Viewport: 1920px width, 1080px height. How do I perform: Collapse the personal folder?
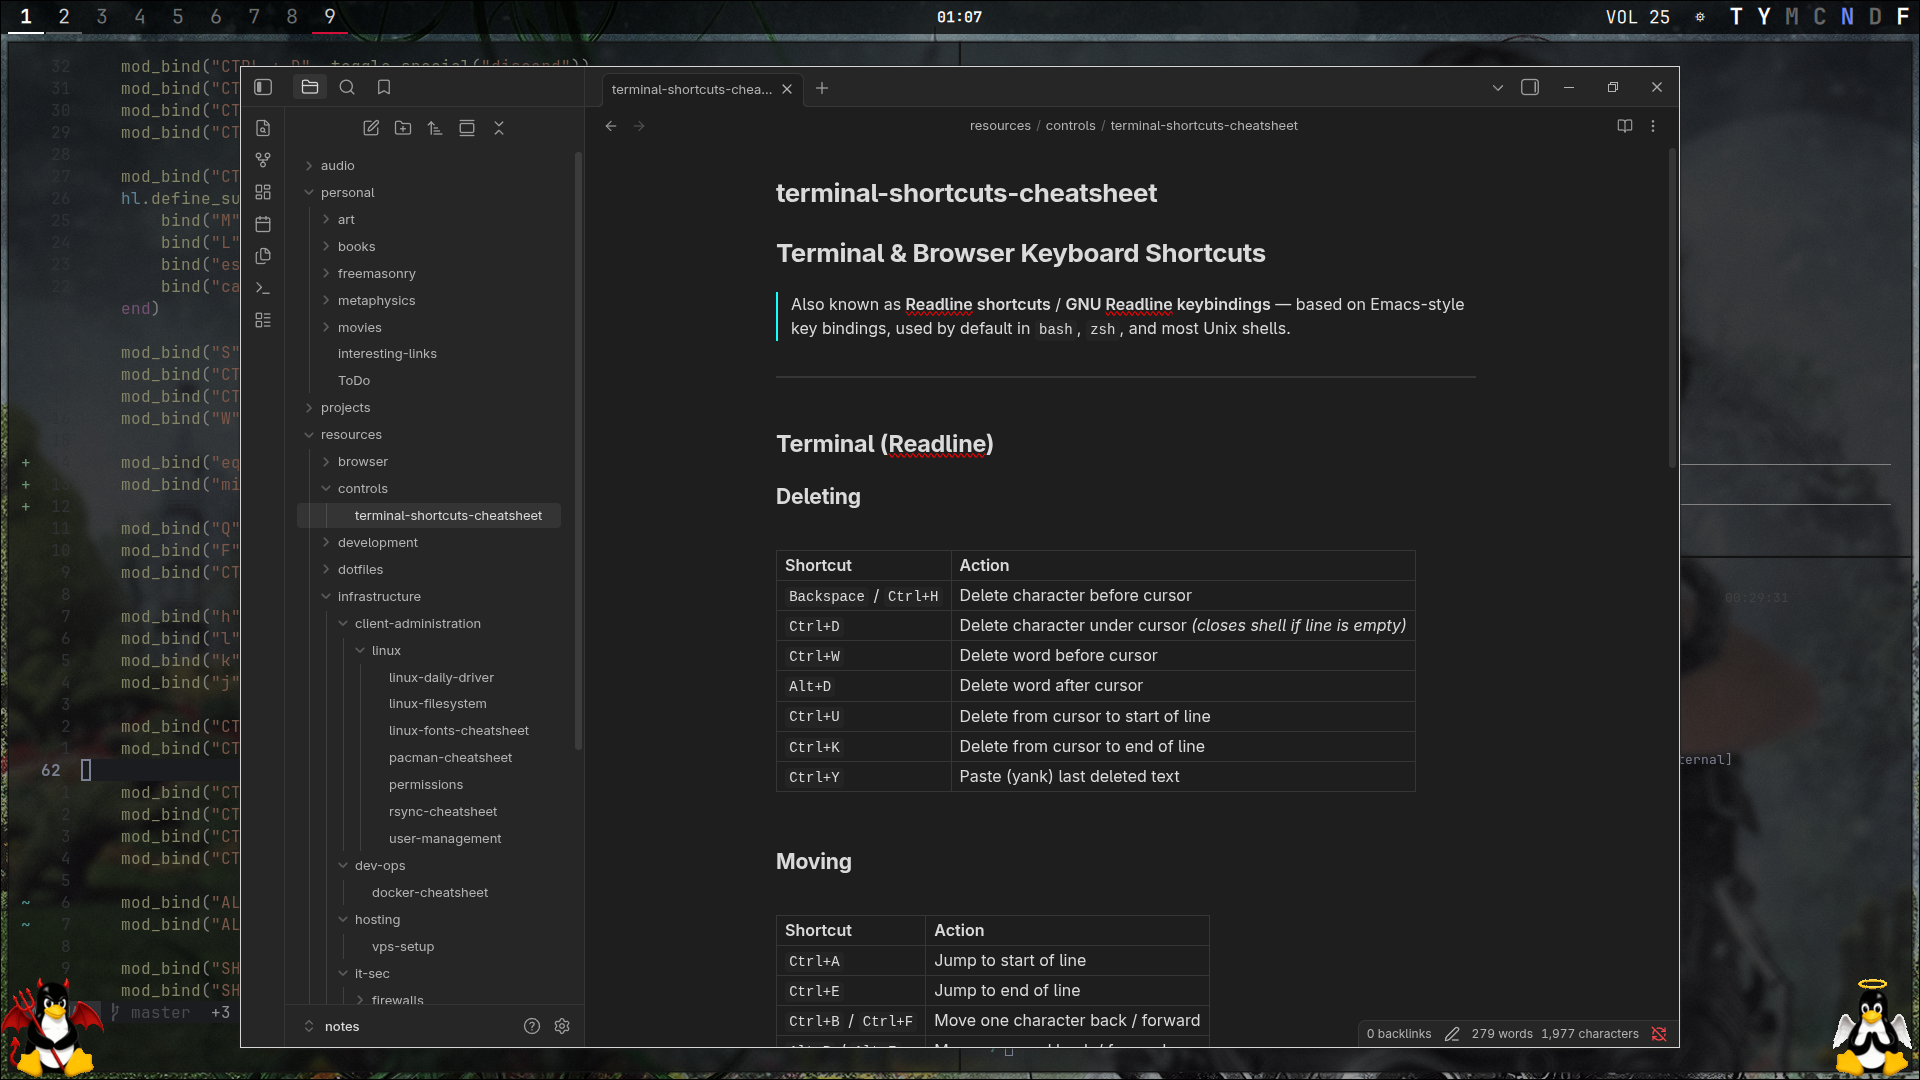pos(347,193)
